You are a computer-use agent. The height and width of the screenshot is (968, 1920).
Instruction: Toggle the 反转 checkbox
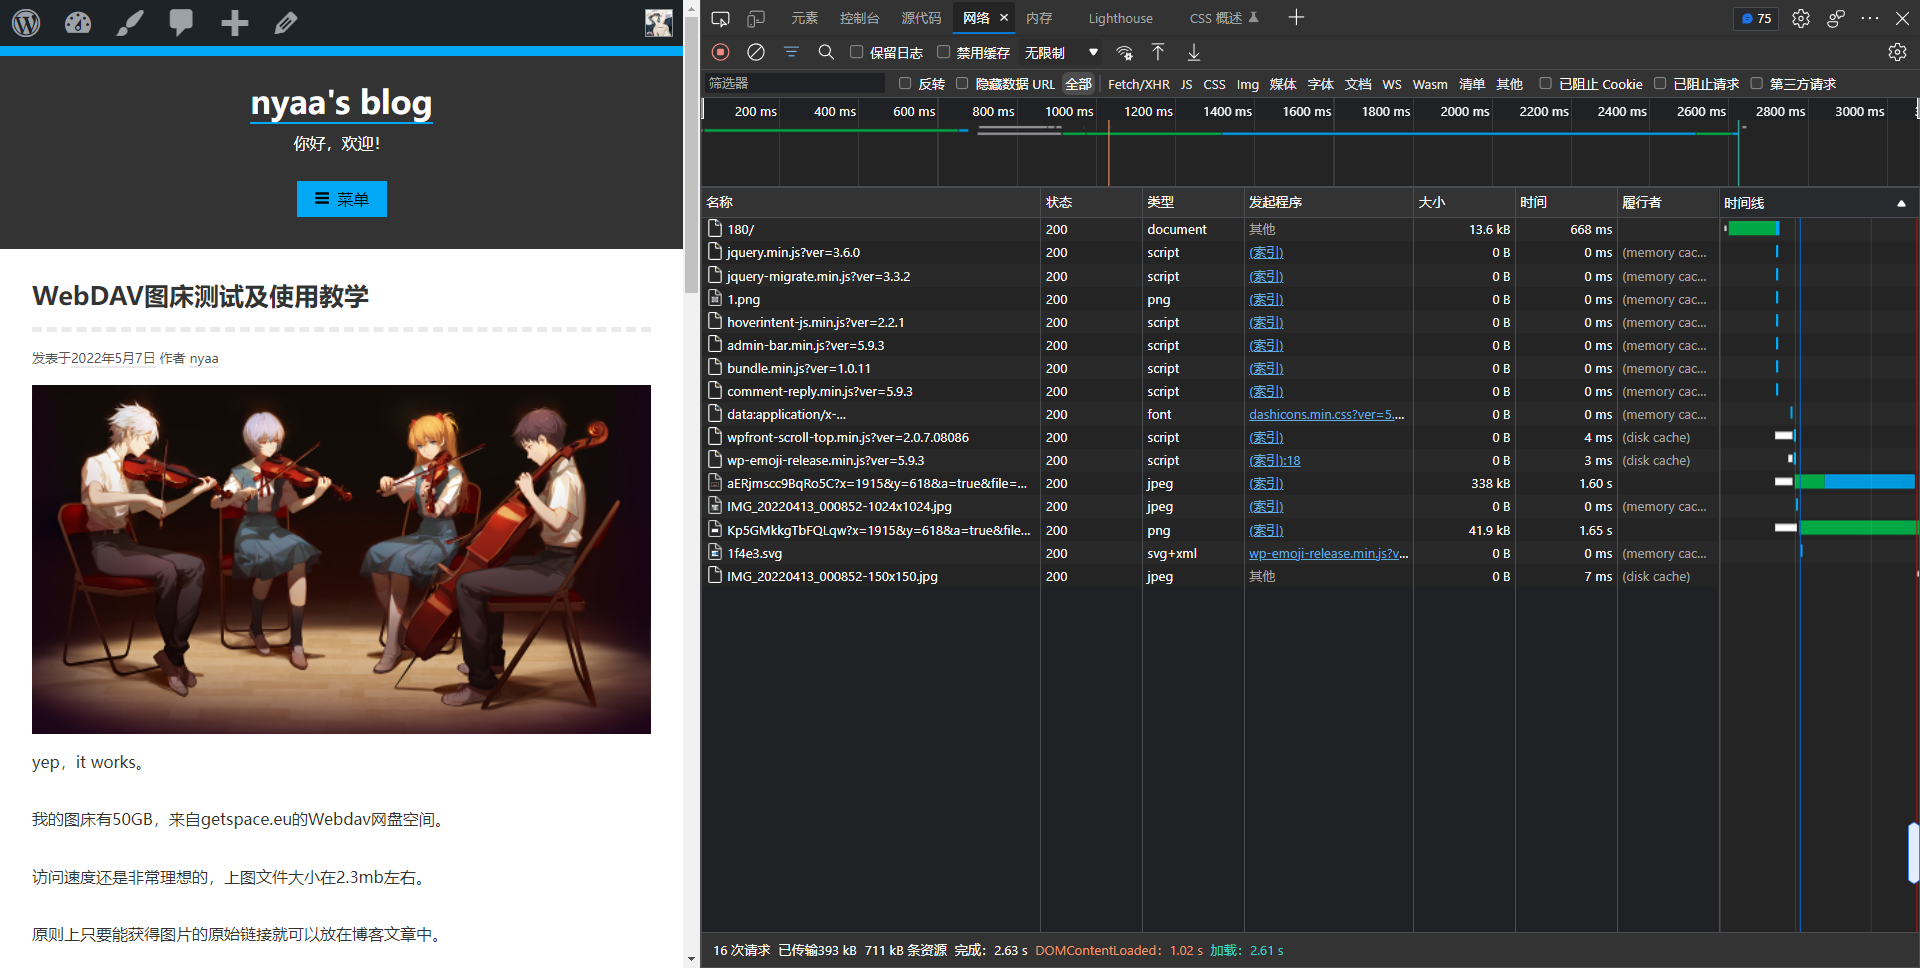(905, 83)
